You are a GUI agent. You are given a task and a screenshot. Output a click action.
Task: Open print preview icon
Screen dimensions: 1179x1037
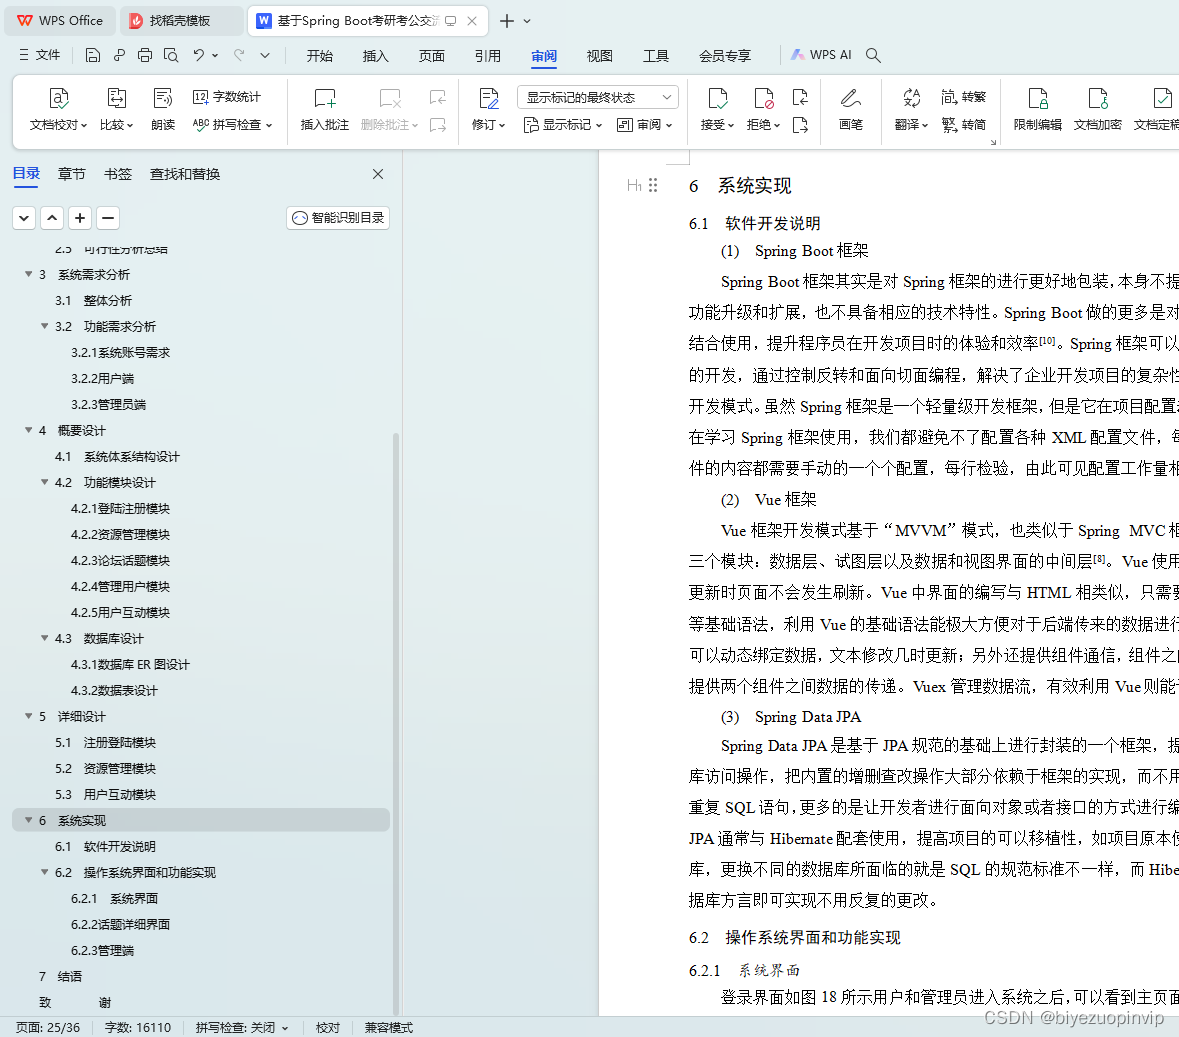pyautogui.click(x=171, y=55)
